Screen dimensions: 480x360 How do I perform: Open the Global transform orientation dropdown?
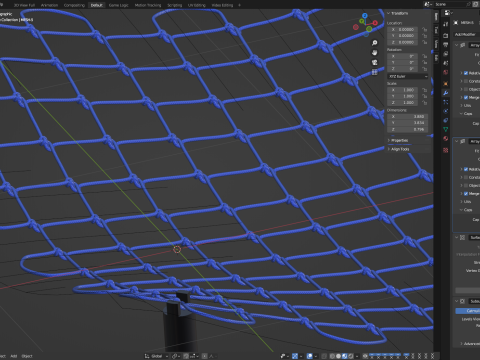157,356
